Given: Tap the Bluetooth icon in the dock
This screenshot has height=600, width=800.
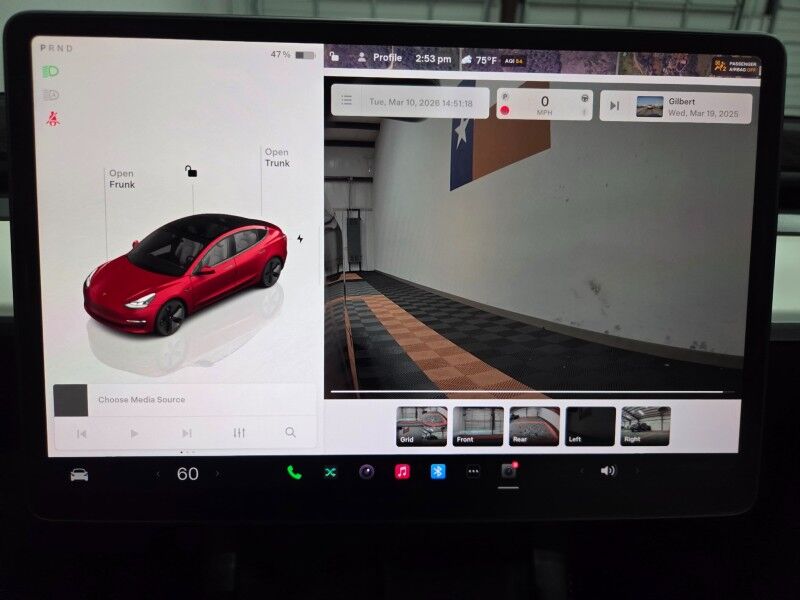Looking at the screenshot, I should pyautogui.click(x=437, y=472).
